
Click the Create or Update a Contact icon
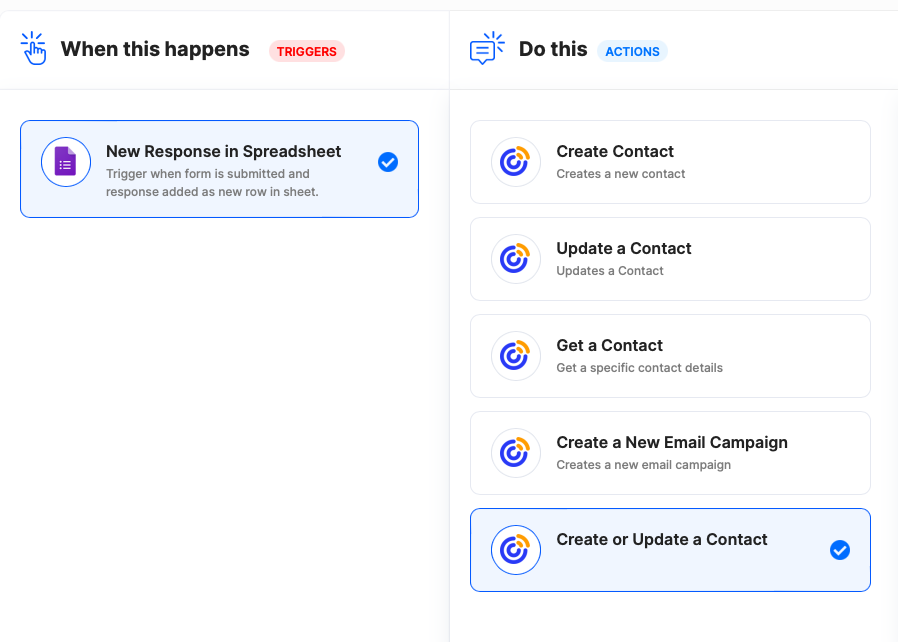click(515, 550)
